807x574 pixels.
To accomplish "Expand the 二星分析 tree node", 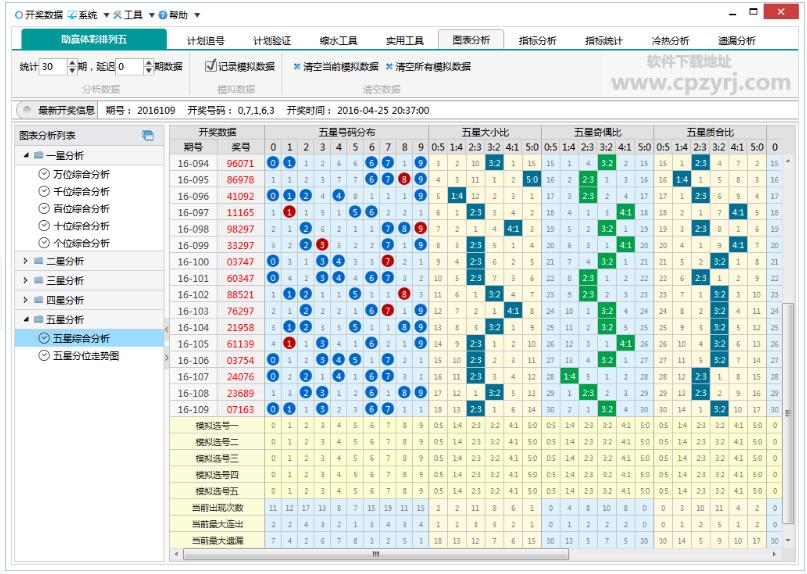I will 26,261.
